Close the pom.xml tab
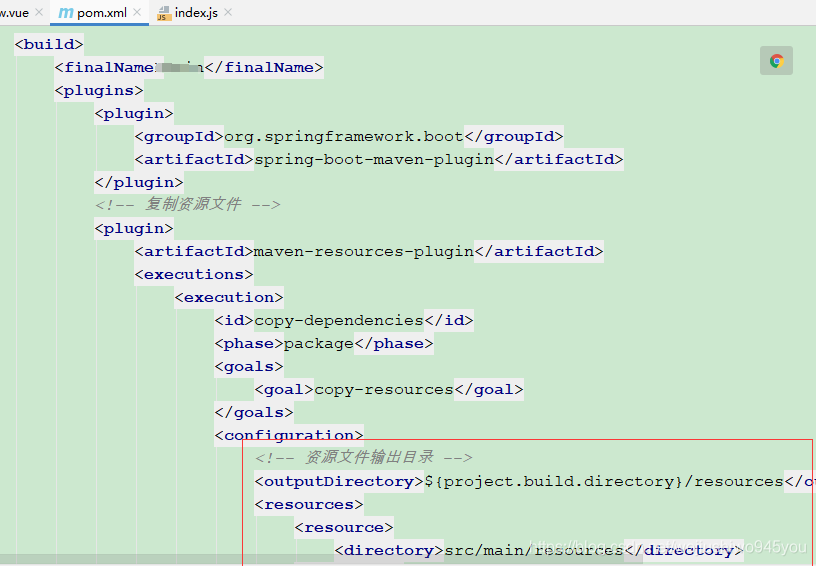This screenshot has height=566, width=816. click(137, 12)
